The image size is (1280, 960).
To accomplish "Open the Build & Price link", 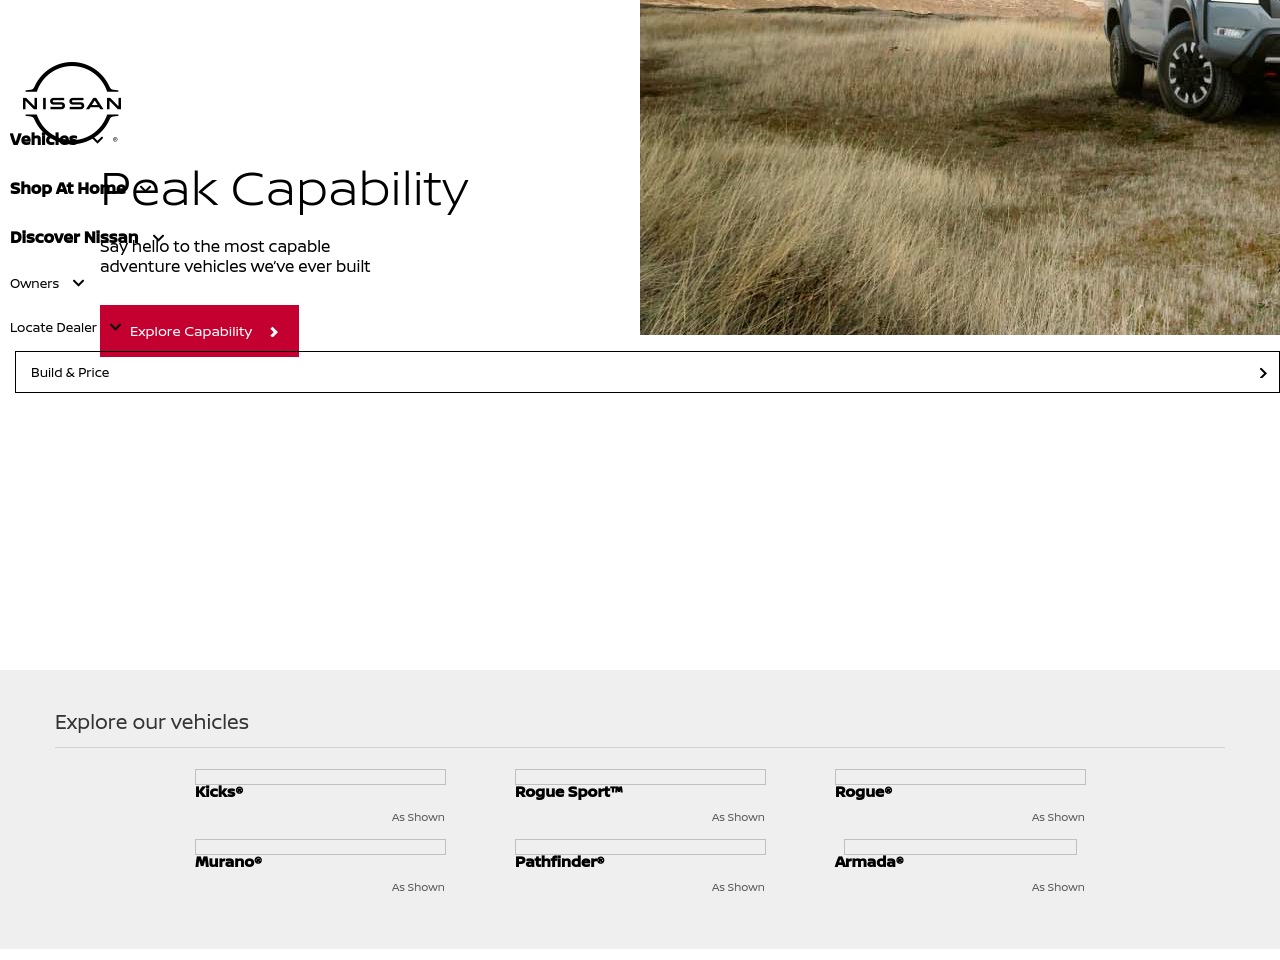I will point(647,372).
